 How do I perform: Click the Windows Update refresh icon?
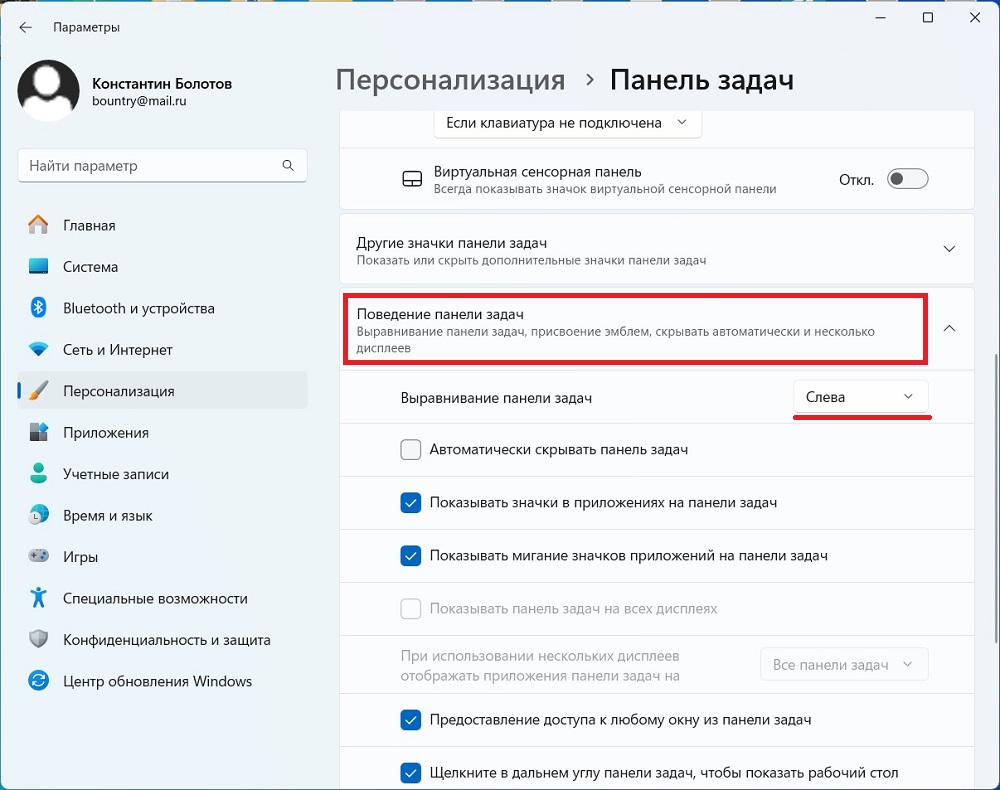point(38,681)
